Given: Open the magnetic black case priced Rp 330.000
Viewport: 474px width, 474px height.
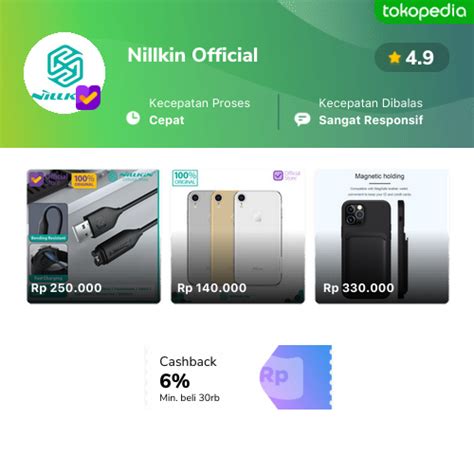Looking at the screenshot, I should (382, 236).
